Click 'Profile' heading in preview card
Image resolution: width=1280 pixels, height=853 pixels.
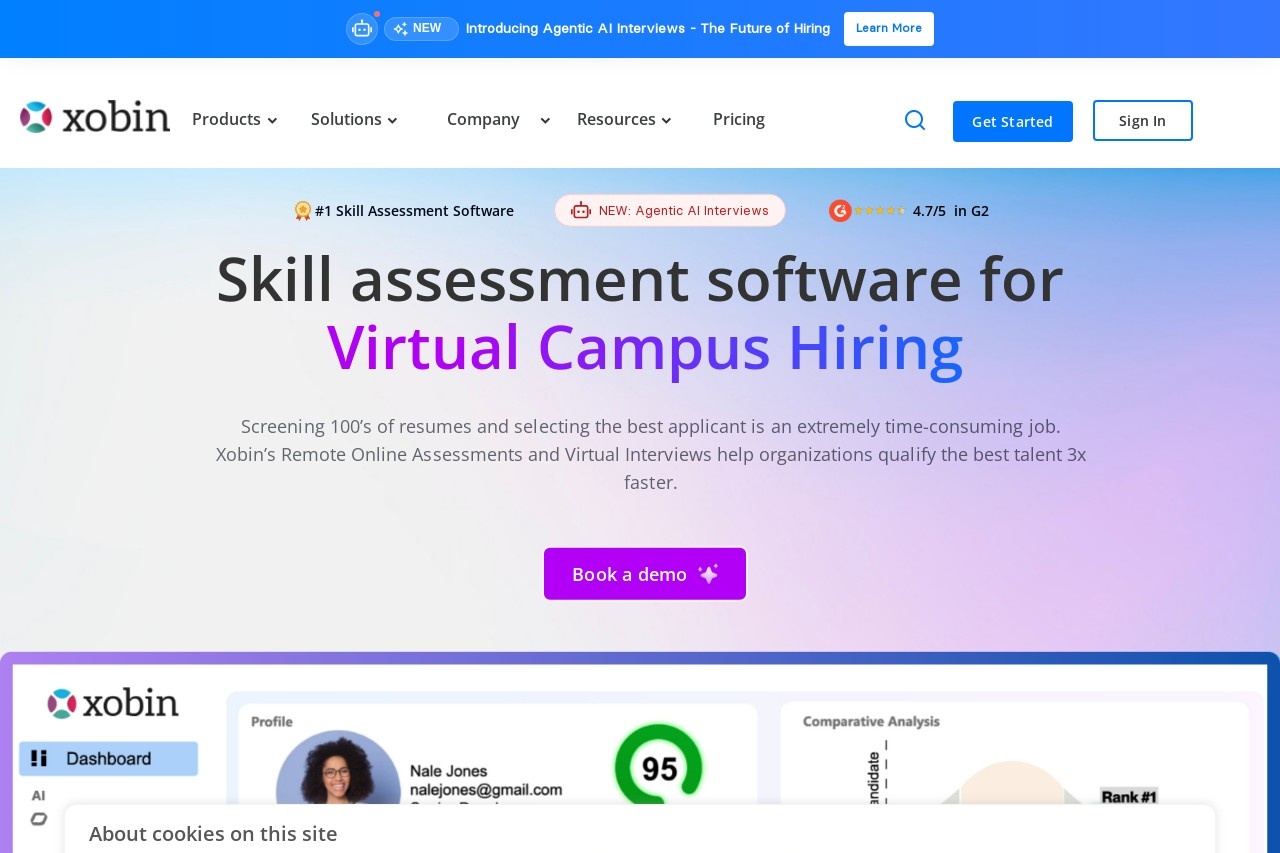pos(272,721)
